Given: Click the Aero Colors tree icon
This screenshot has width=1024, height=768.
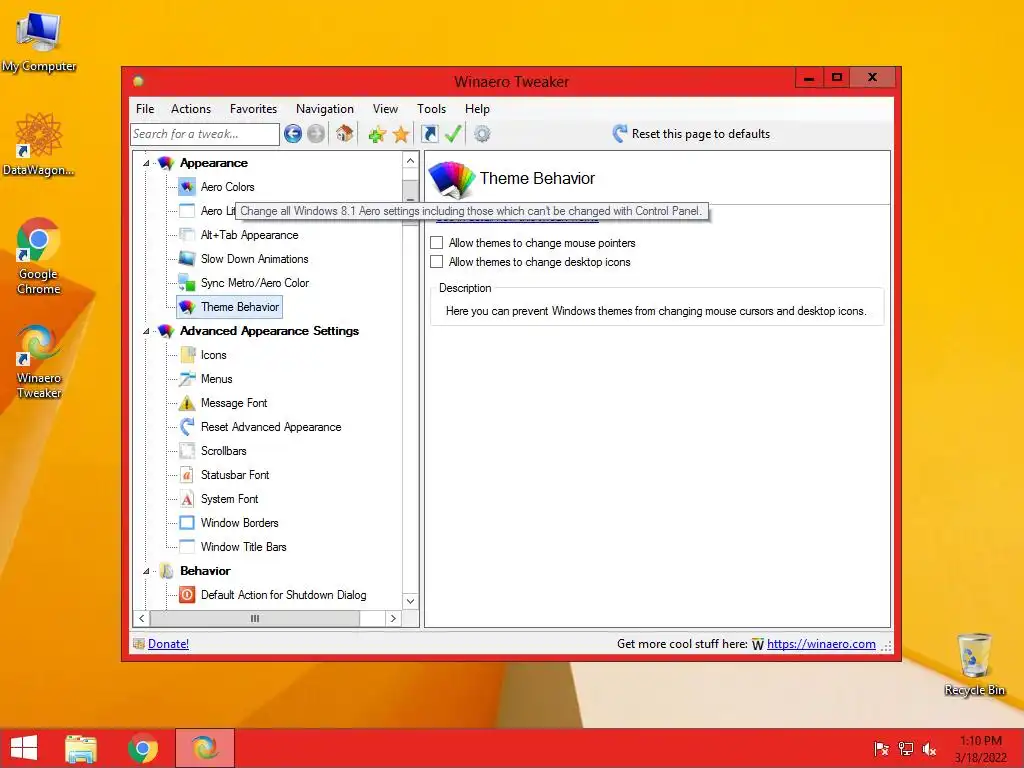Looking at the screenshot, I should pyautogui.click(x=187, y=187).
